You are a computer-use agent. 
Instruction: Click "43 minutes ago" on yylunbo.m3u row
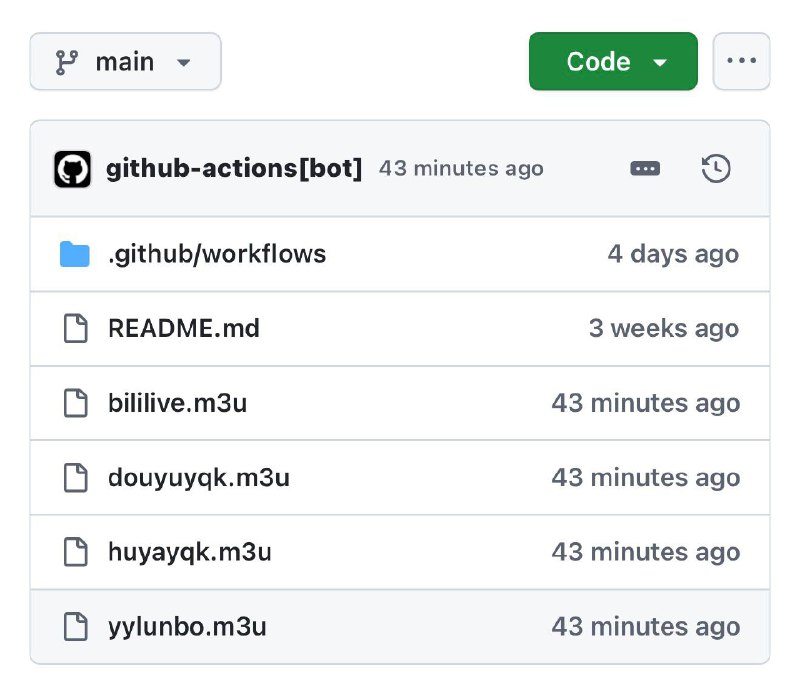click(646, 627)
